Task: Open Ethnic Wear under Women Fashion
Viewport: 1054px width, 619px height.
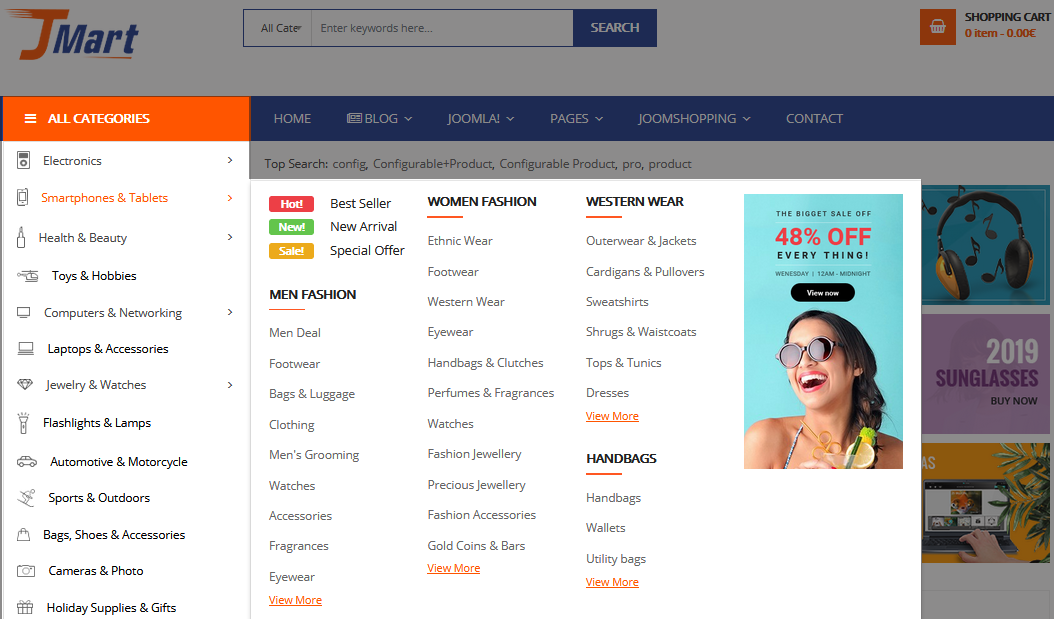Action: (x=460, y=241)
